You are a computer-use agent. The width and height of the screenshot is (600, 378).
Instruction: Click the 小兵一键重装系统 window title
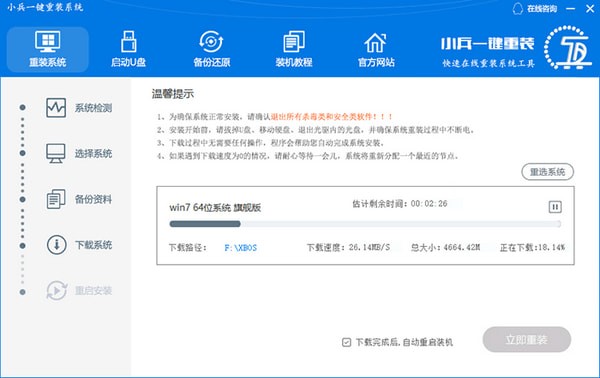tap(45, 7)
